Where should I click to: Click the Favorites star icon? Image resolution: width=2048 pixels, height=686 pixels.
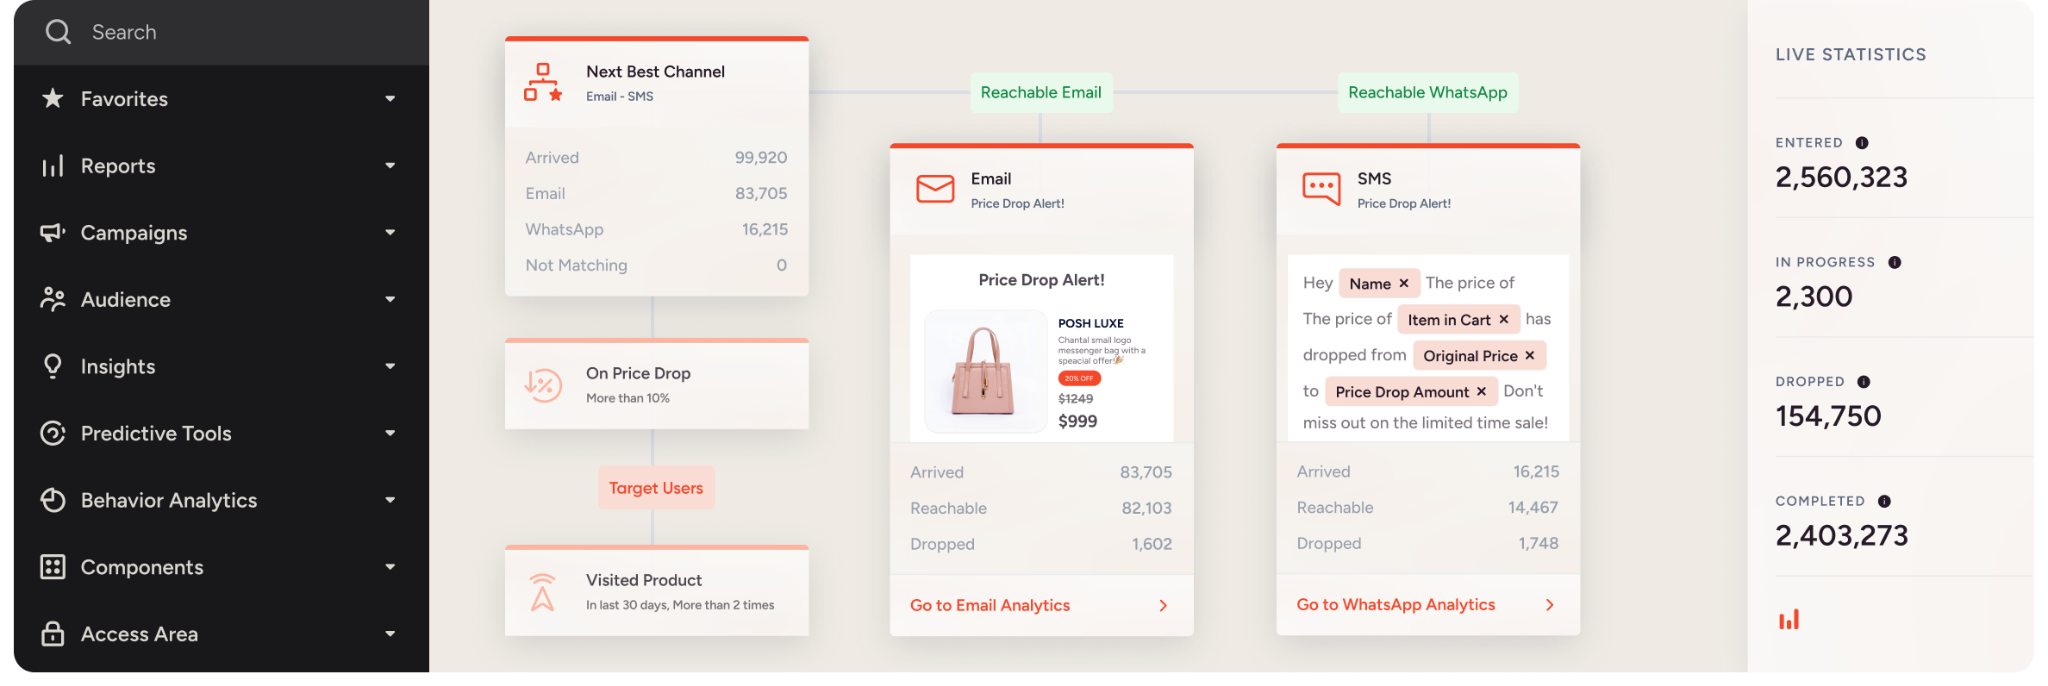[53, 98]
